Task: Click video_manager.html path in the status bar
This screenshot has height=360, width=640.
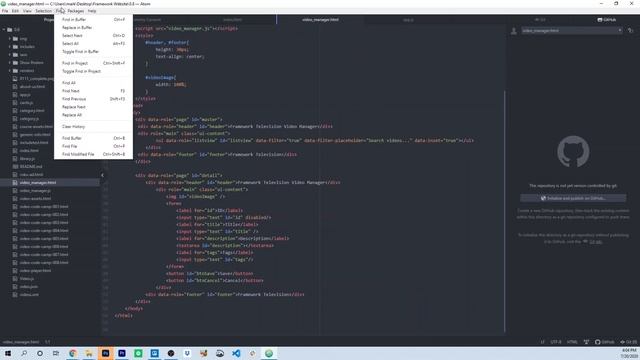Action: tap(21, 342)
